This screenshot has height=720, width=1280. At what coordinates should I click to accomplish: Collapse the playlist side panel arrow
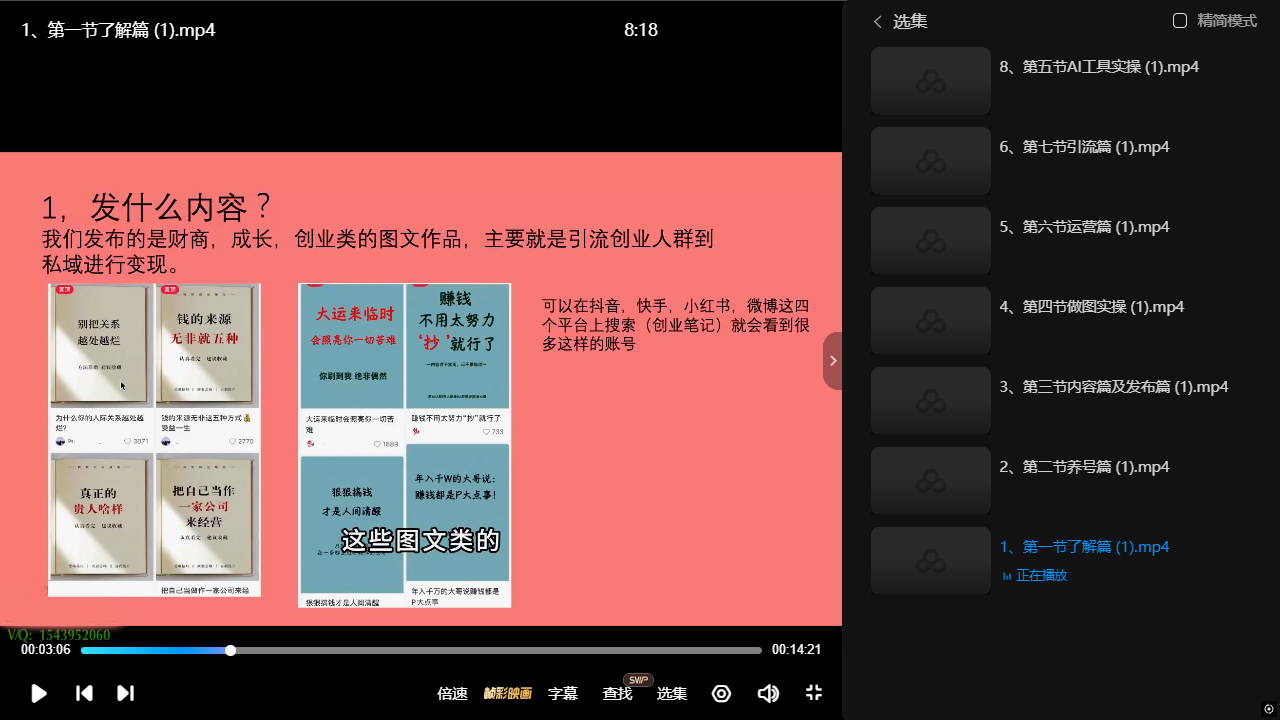coord(832,361)
